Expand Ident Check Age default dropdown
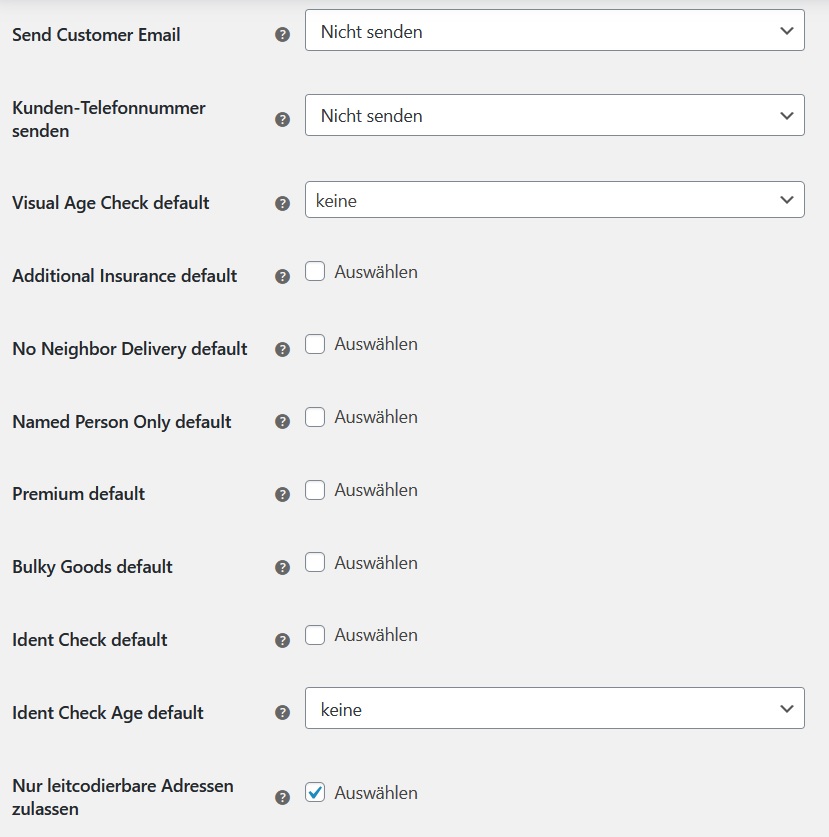This screenshot has width=829, height=837. [555, 708]
